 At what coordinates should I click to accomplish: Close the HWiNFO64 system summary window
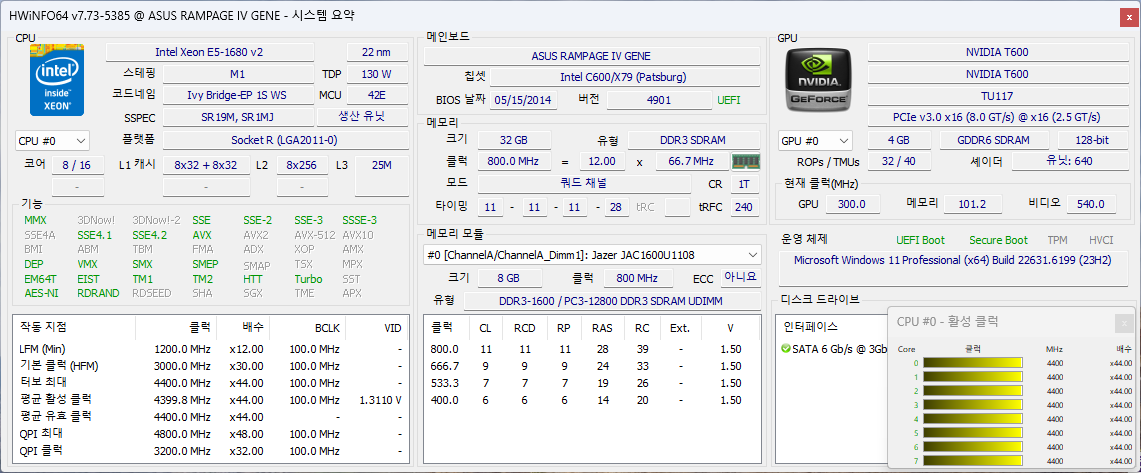[1129, 16]
